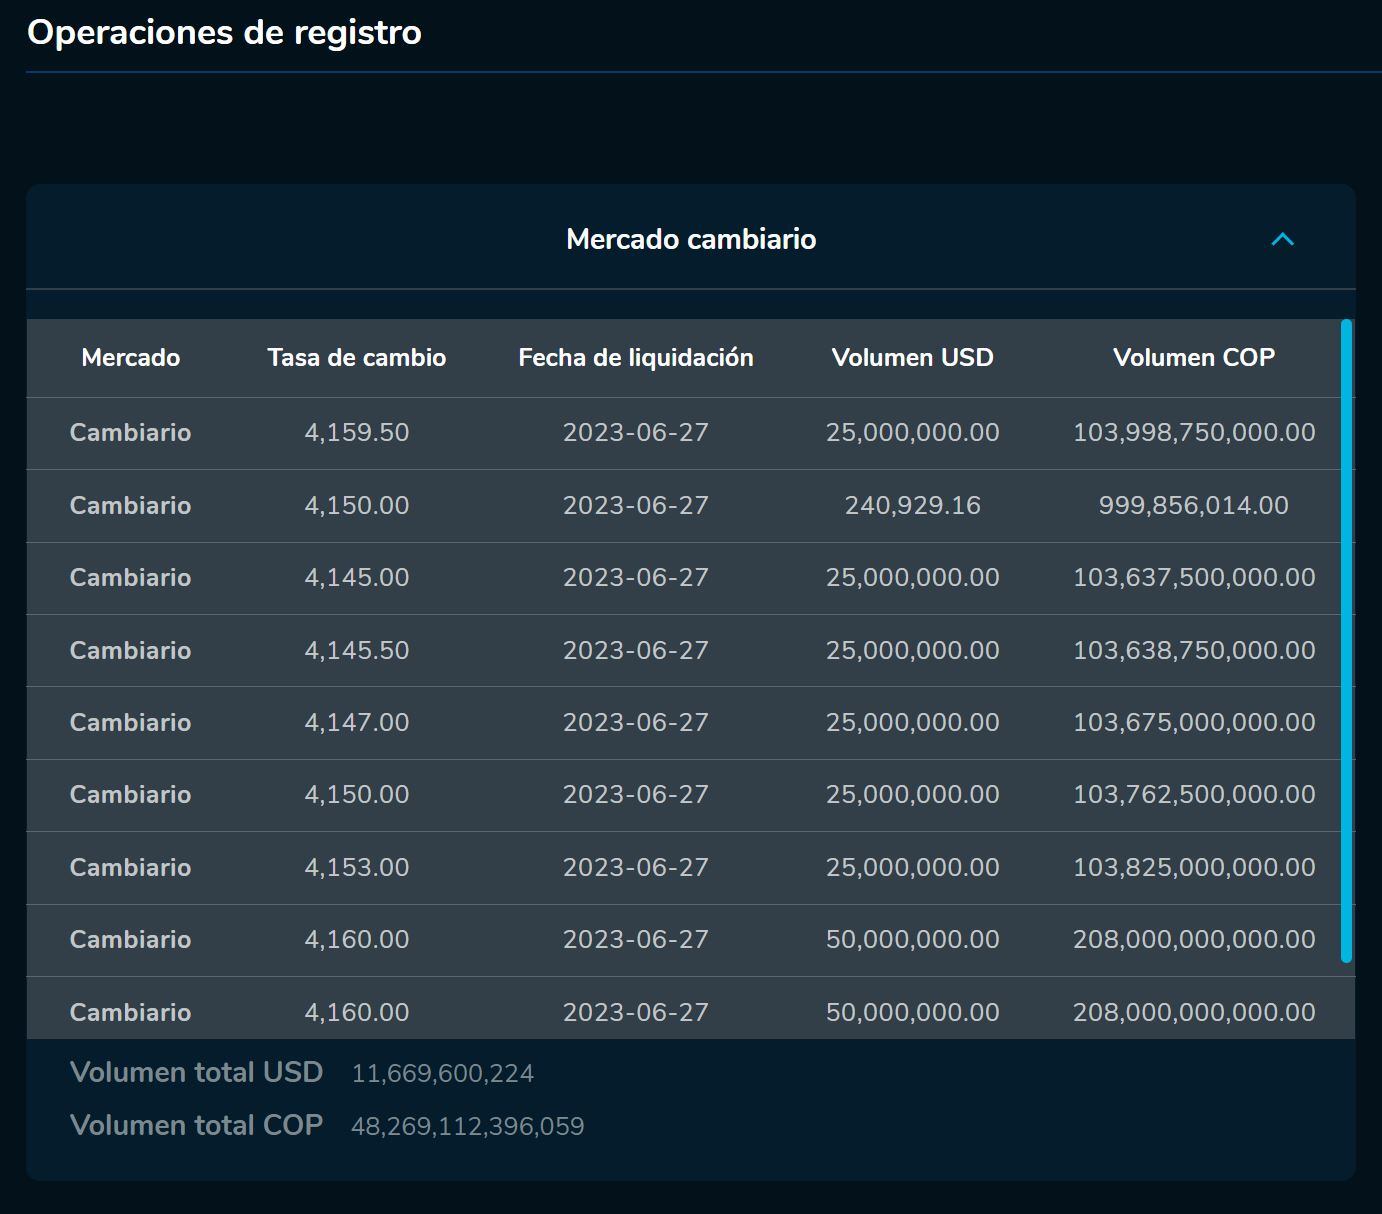The height and width of the screenshot is (1214, 1382).
Task: Click the Mercado cambiario panel title
Action: point(691,239)
